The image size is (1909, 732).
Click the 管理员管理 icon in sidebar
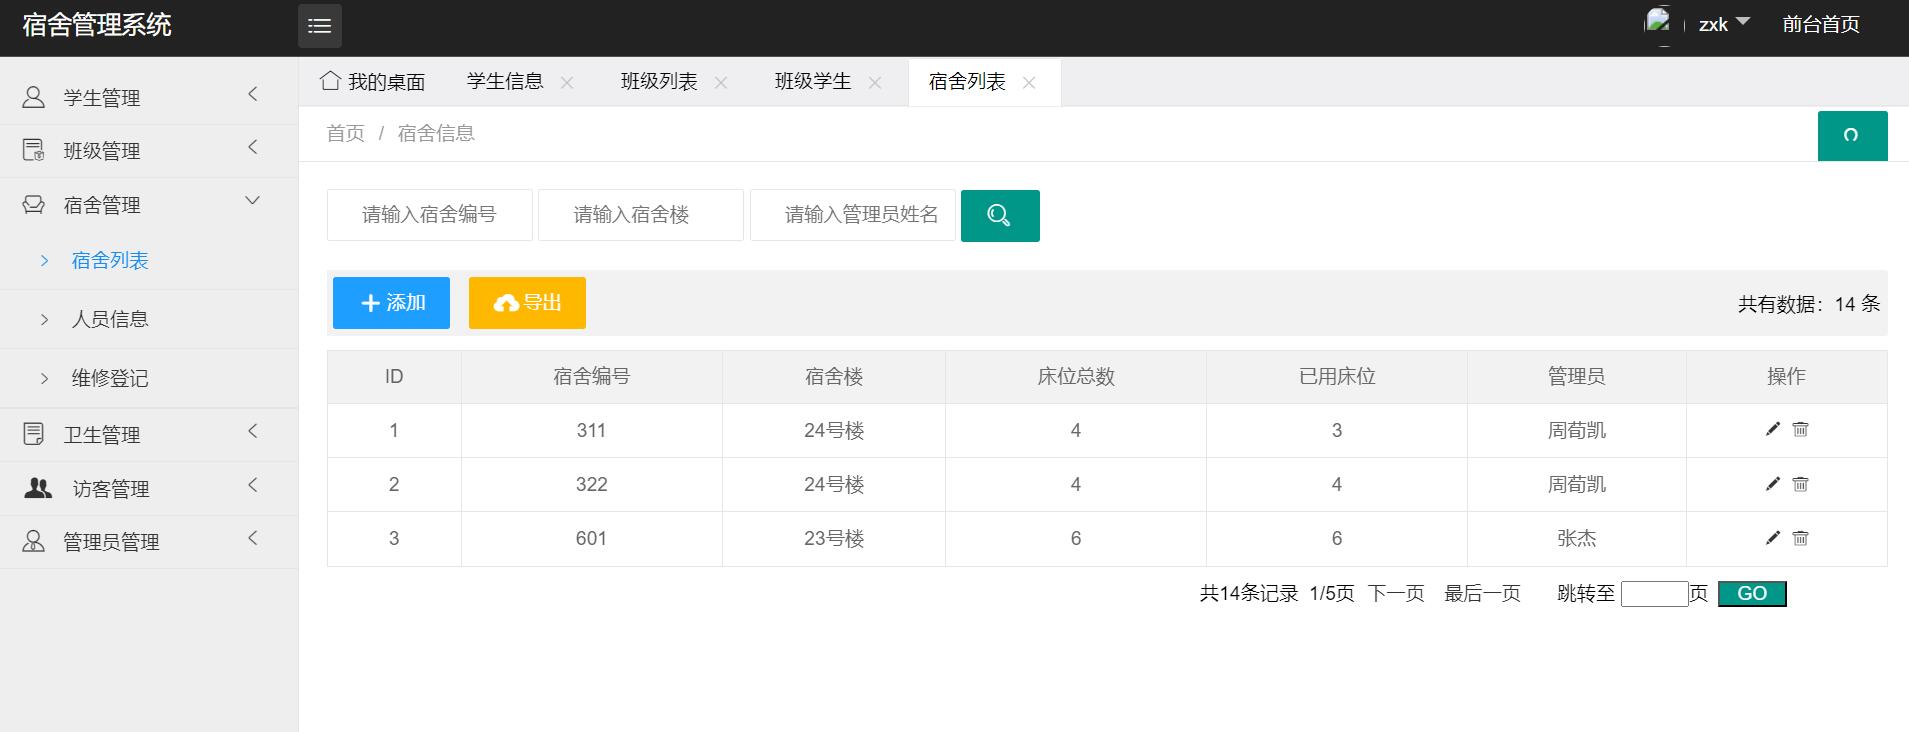[34, 542]
